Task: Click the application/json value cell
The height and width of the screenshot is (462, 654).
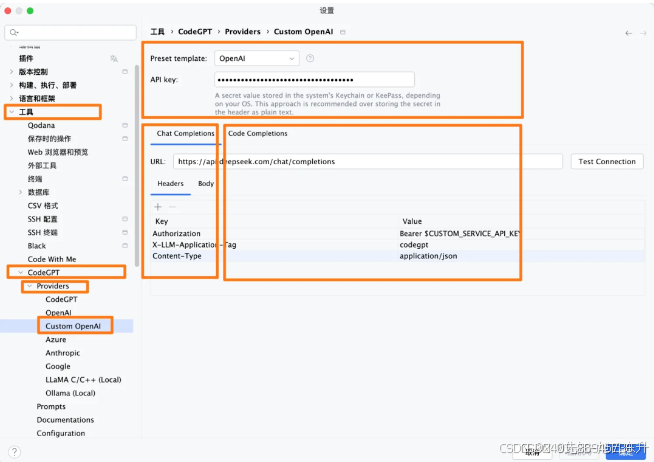Action: [x=428, y=256]
